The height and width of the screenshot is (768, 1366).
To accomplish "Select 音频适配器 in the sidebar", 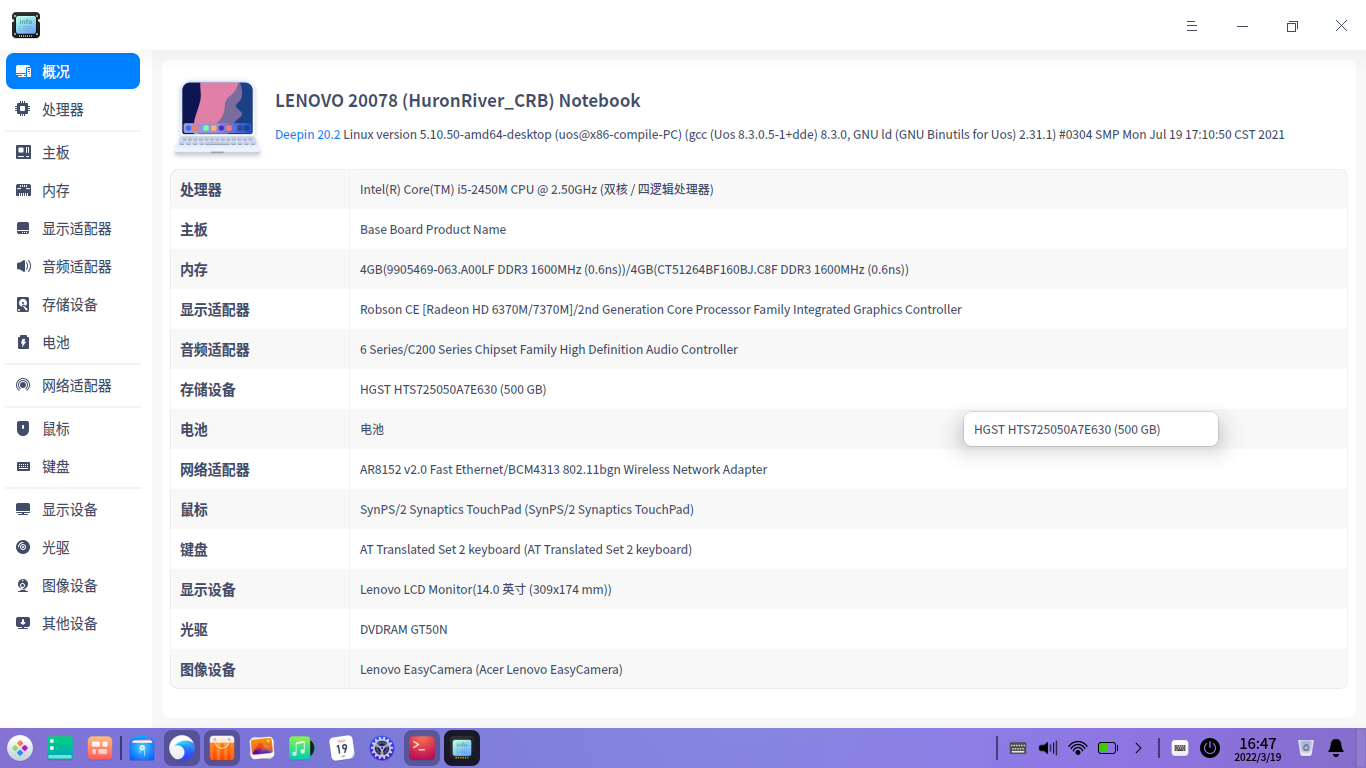I will point(73,266).
